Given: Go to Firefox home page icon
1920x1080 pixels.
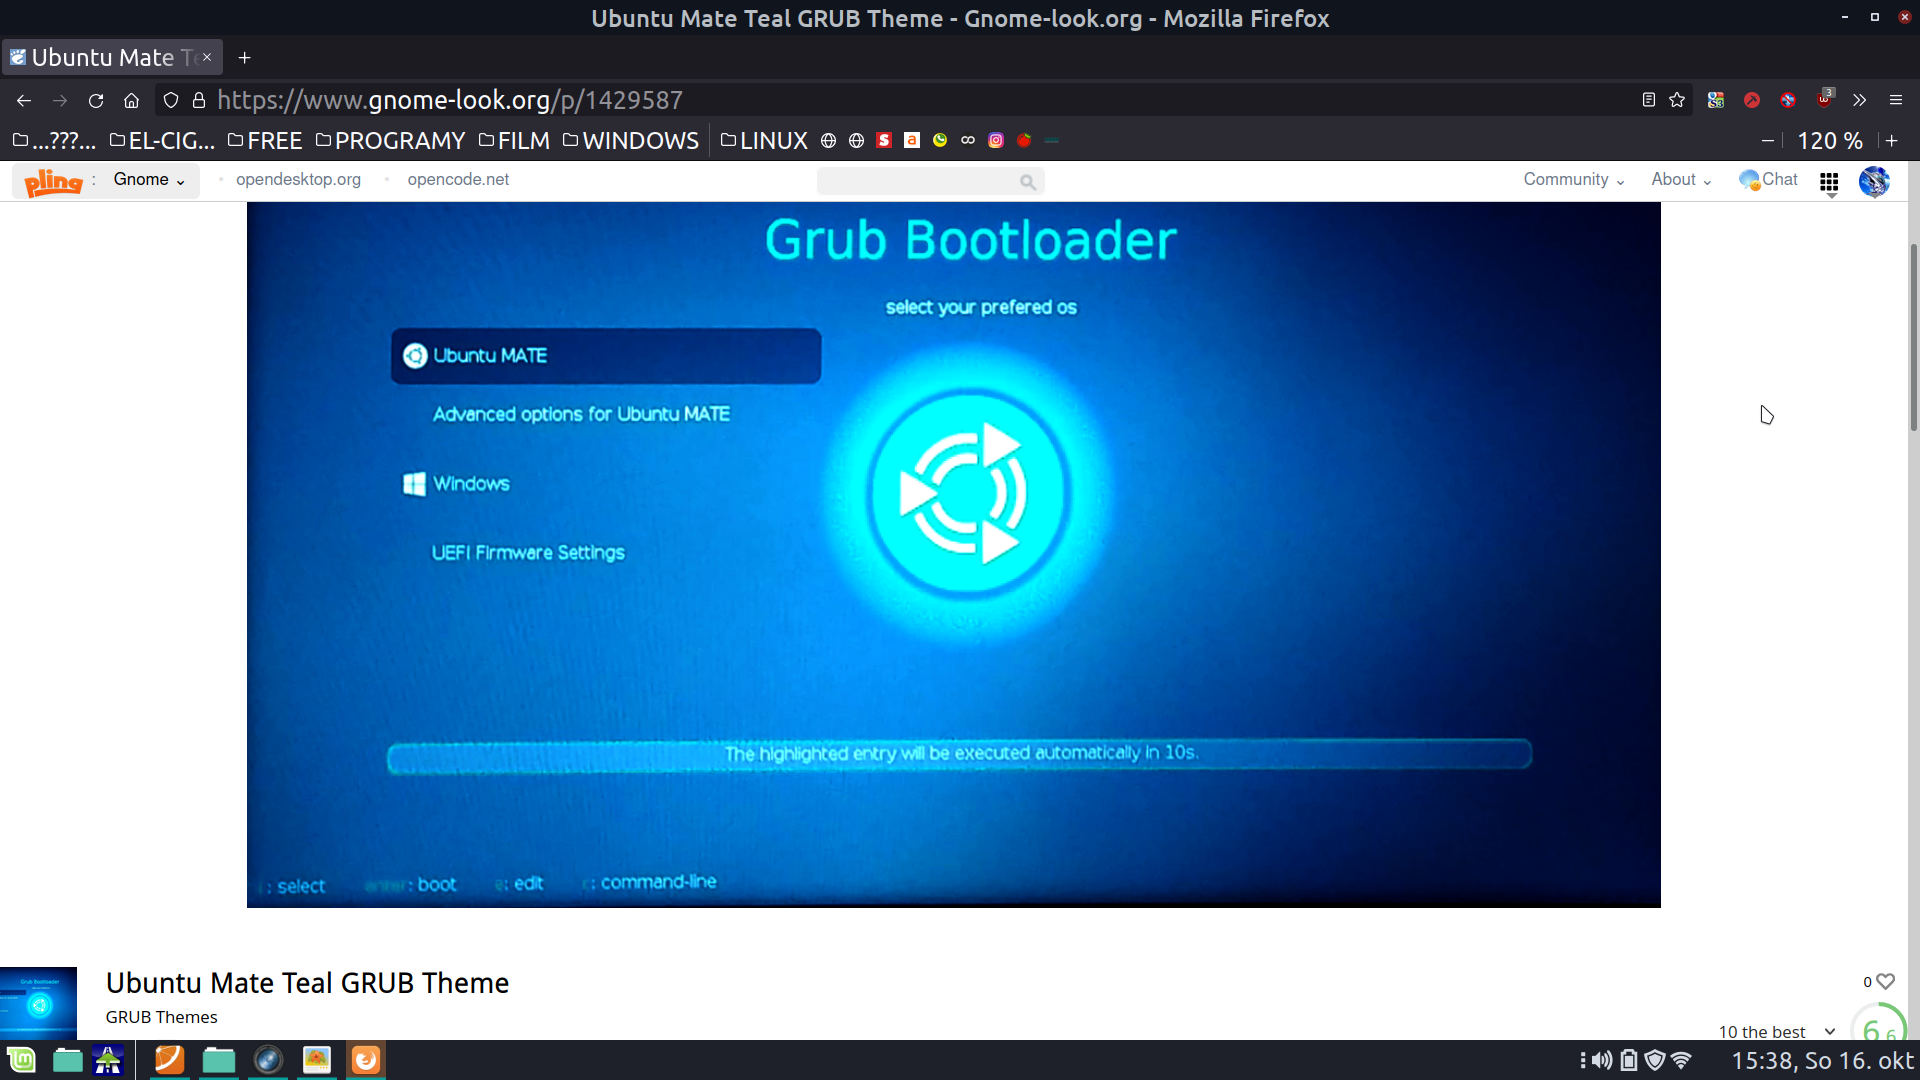Looking at the screenshot, I should (x=131, y=100).
